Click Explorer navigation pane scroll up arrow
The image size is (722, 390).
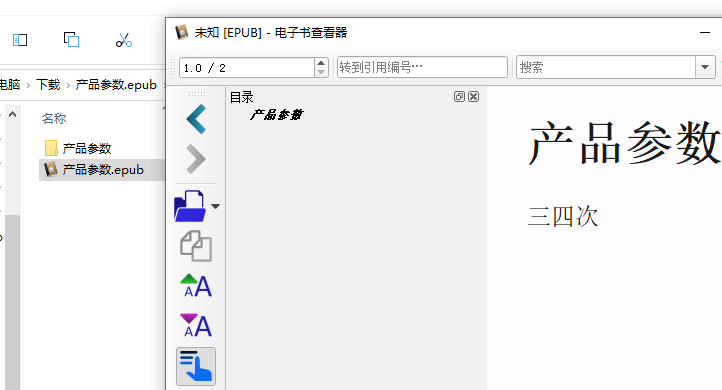13,114
